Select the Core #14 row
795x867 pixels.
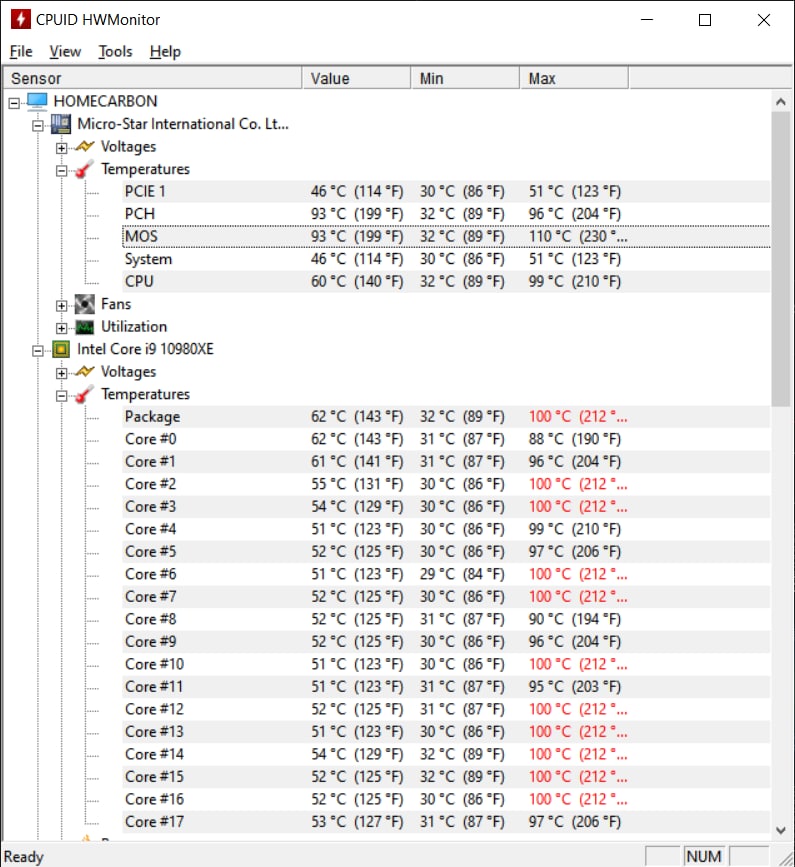[446, 754]
